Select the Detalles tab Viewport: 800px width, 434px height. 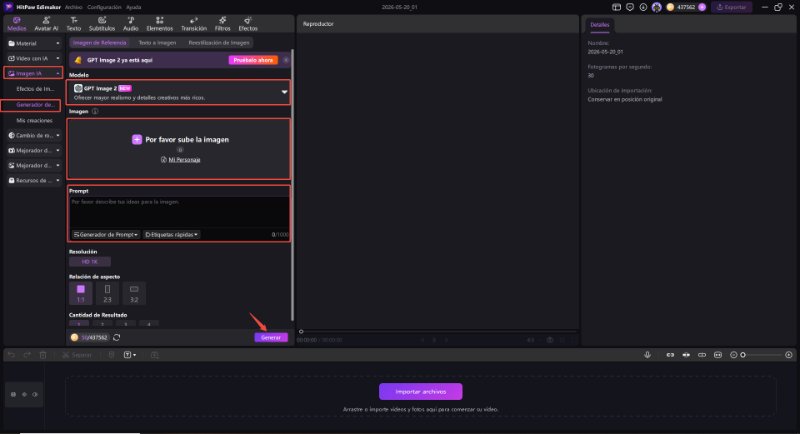599,24
